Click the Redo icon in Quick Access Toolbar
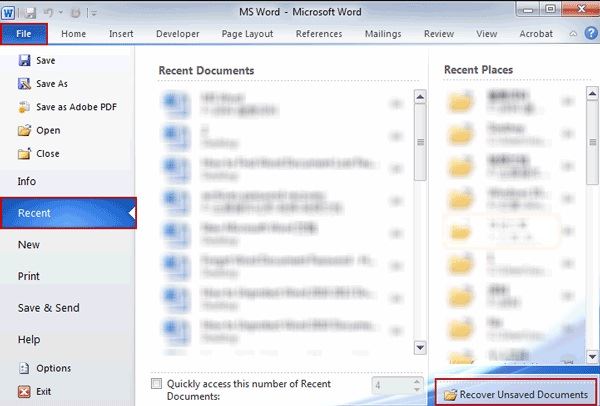 [x=76, y=13]
